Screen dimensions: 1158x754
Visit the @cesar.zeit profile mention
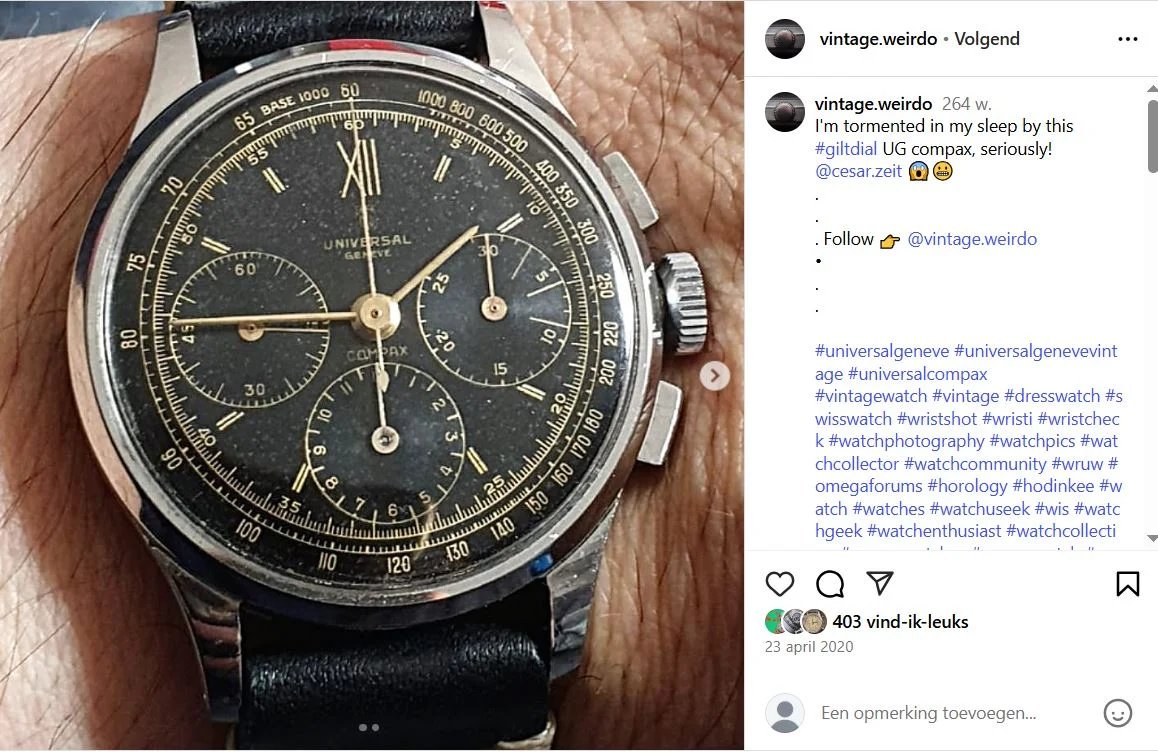tap(858, 171)
